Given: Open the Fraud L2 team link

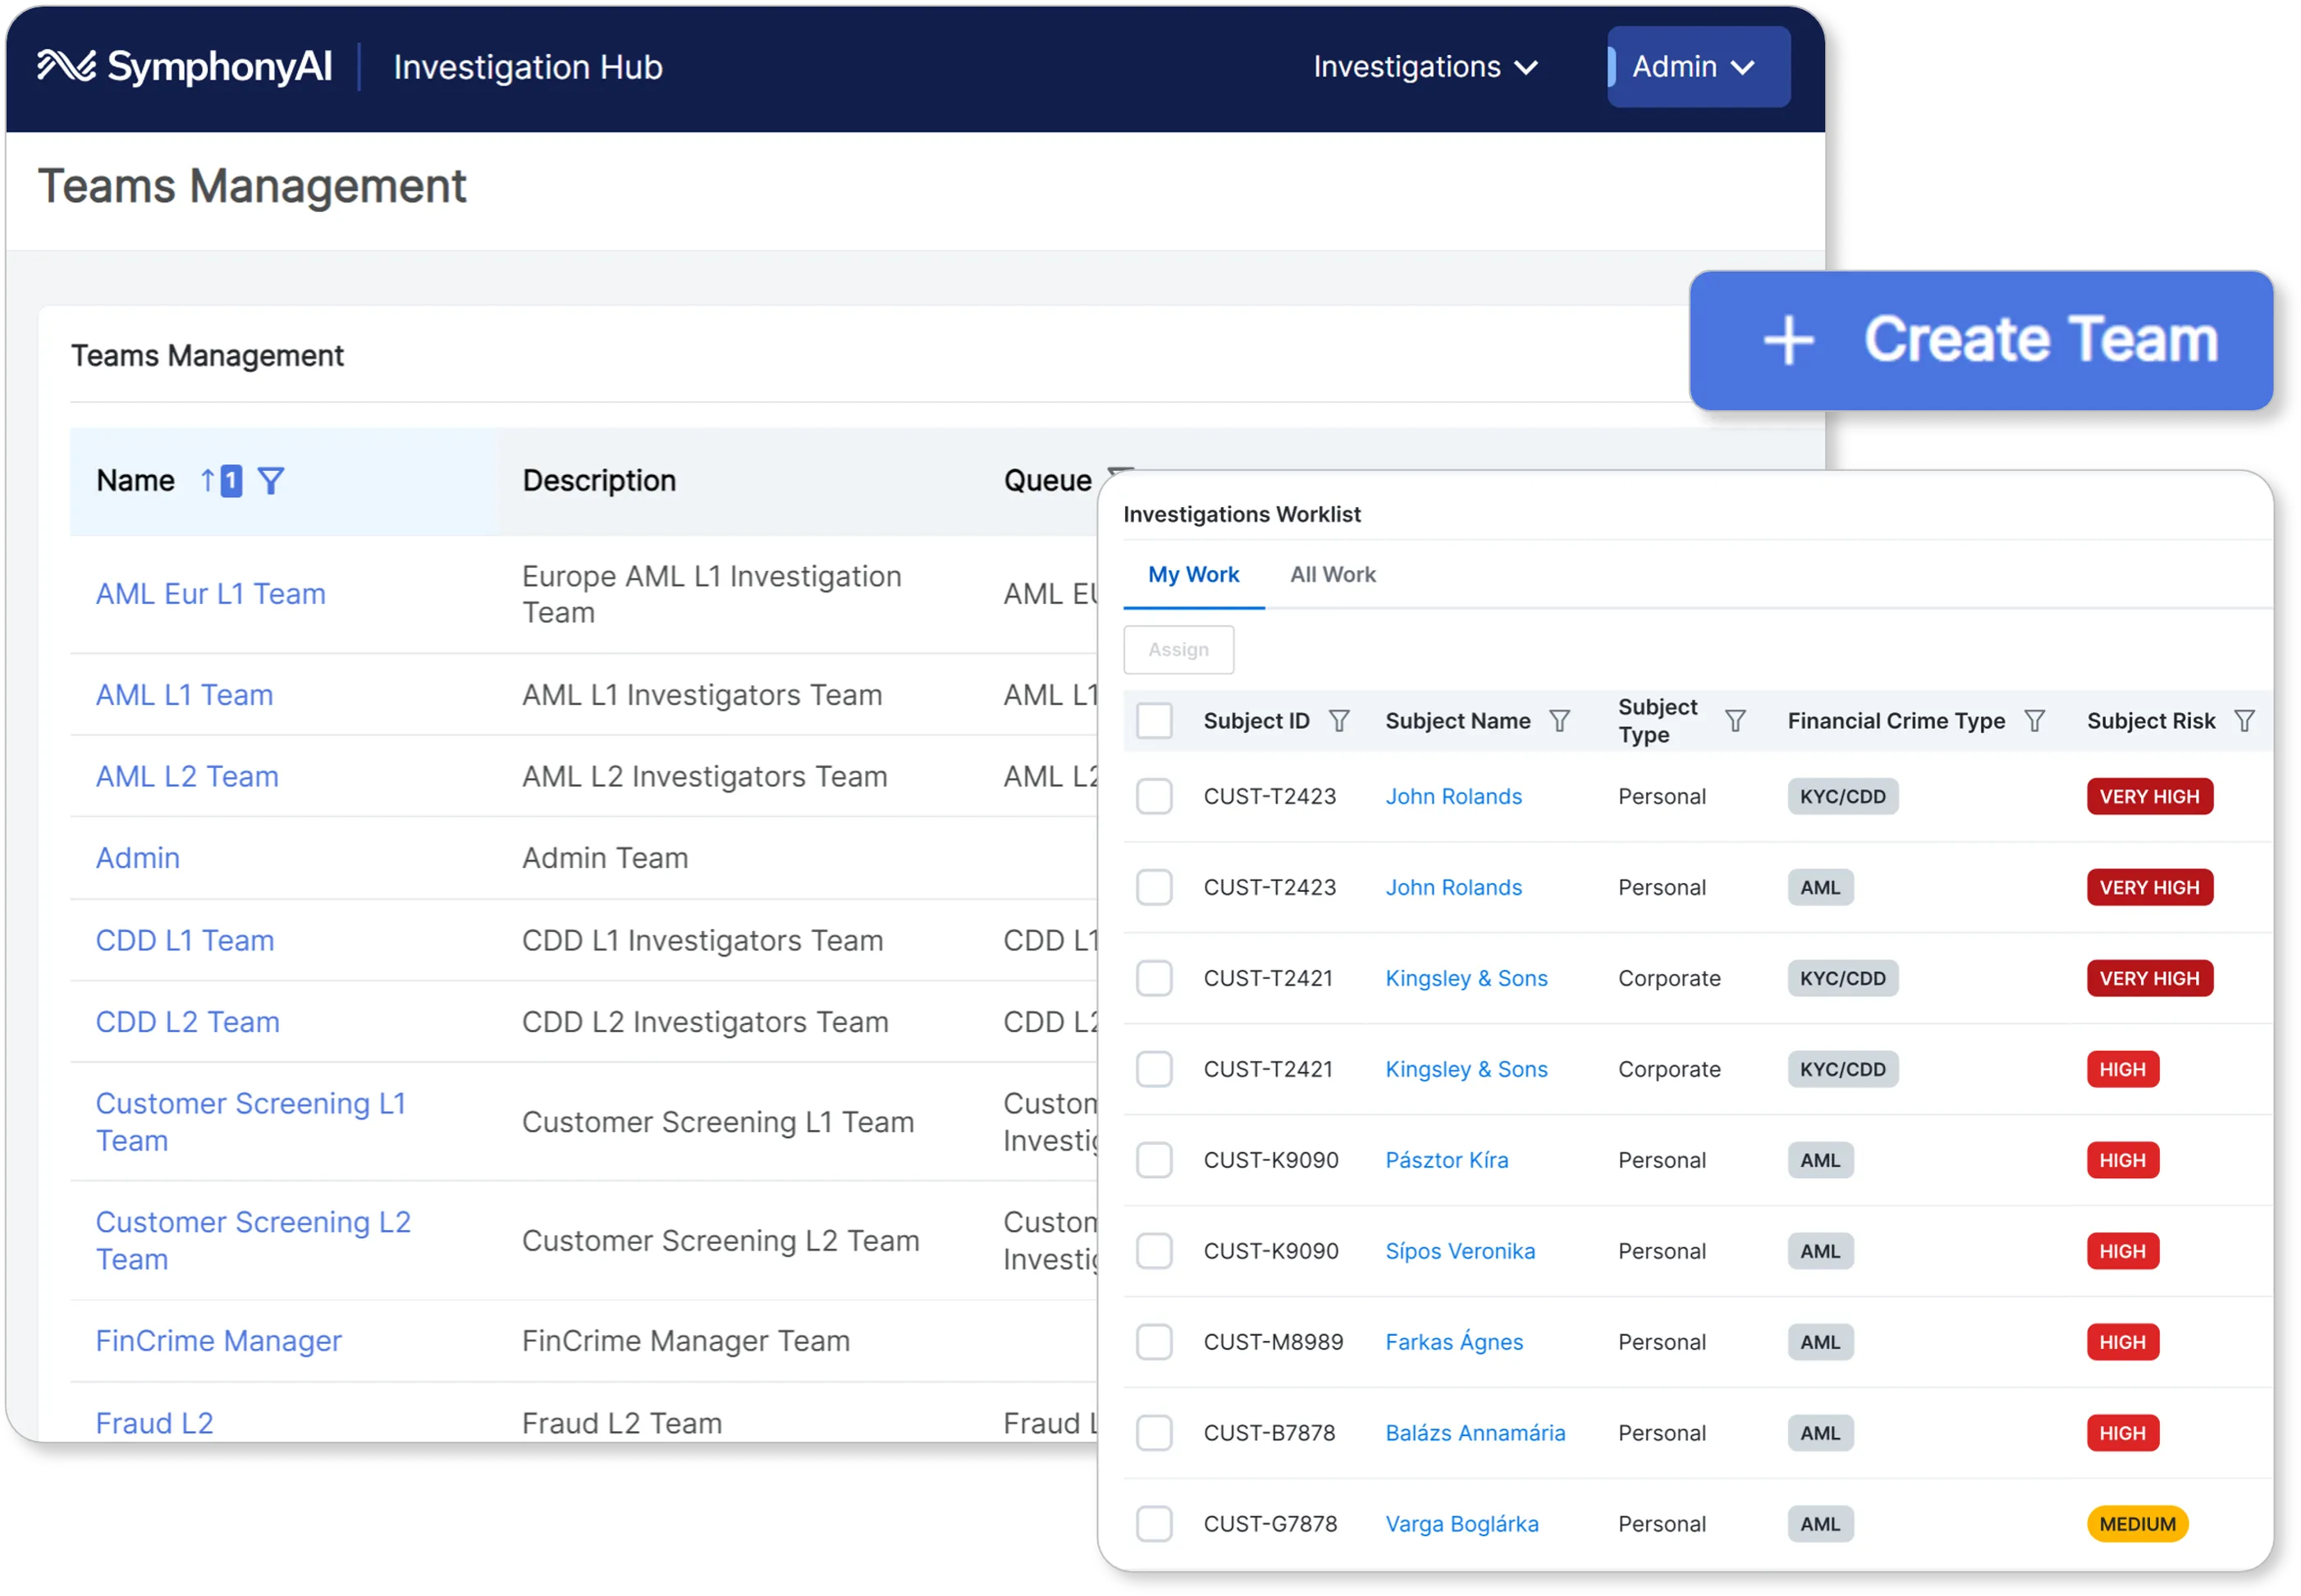Looking at the screenshot, I should click(155, 1424).
